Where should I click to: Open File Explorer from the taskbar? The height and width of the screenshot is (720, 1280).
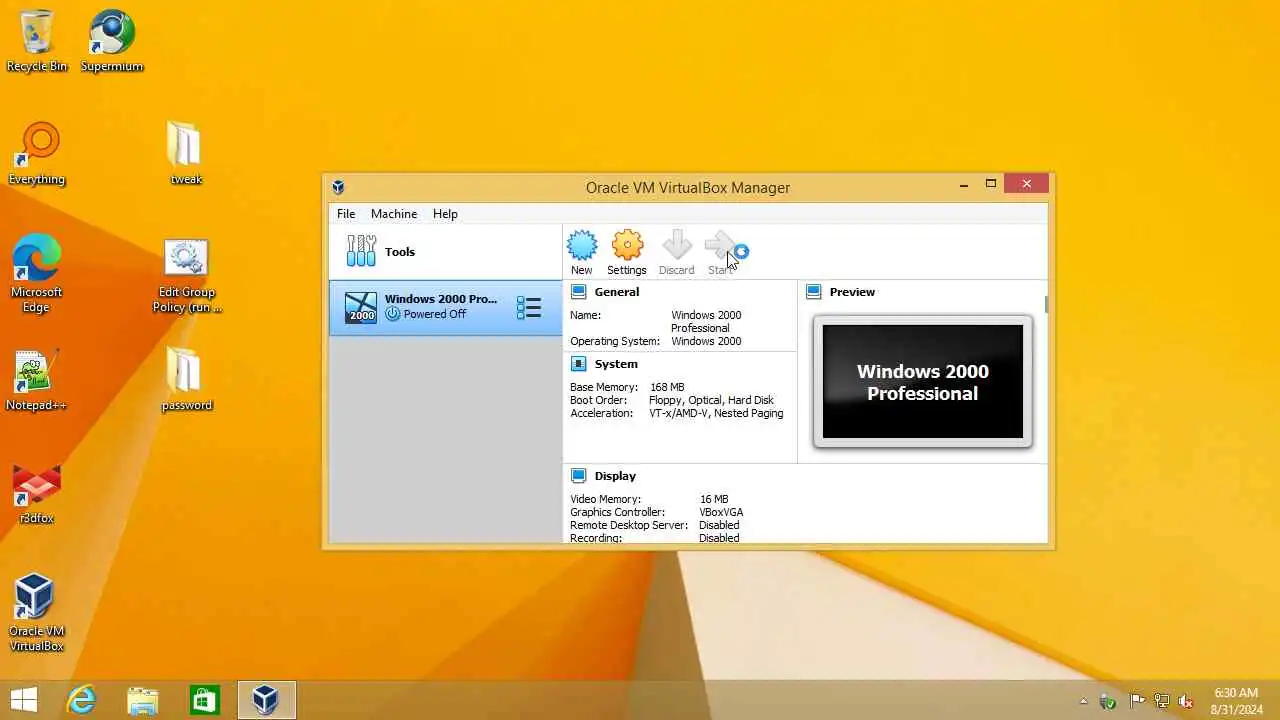pos(143,700)
